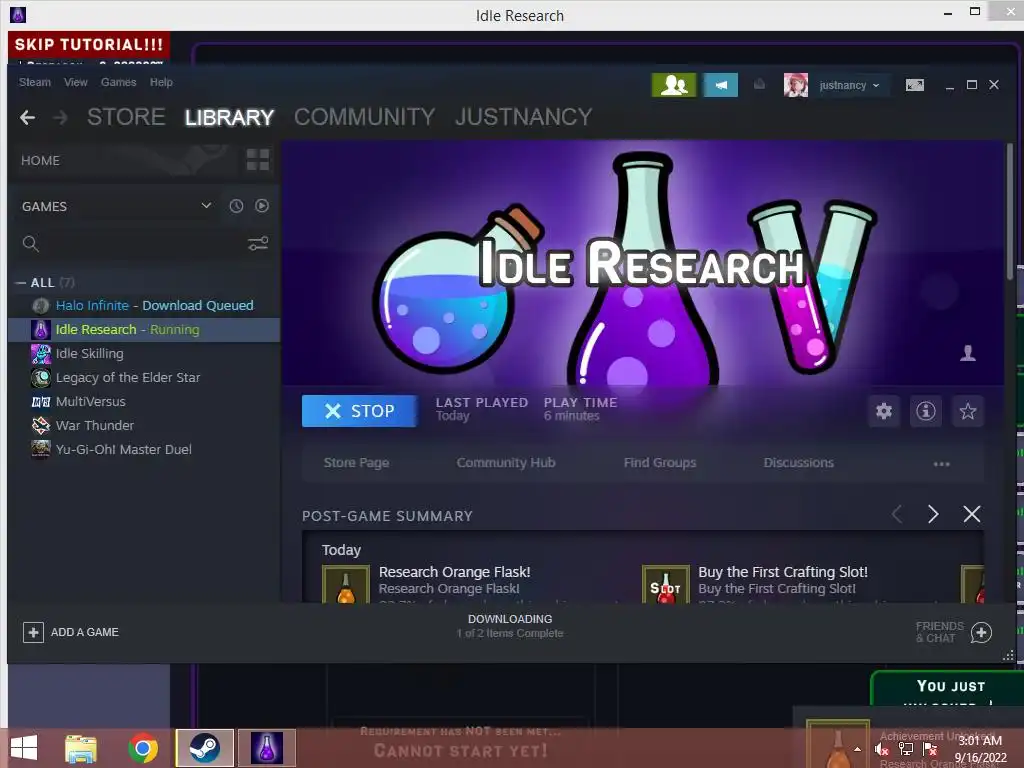
Task: Select Idle Skilling in the library
Action: click(x=144, y=354)
